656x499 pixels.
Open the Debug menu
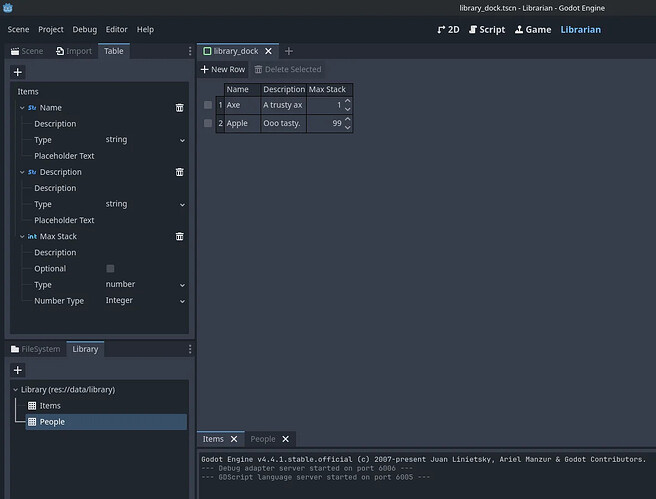(85, 30)
